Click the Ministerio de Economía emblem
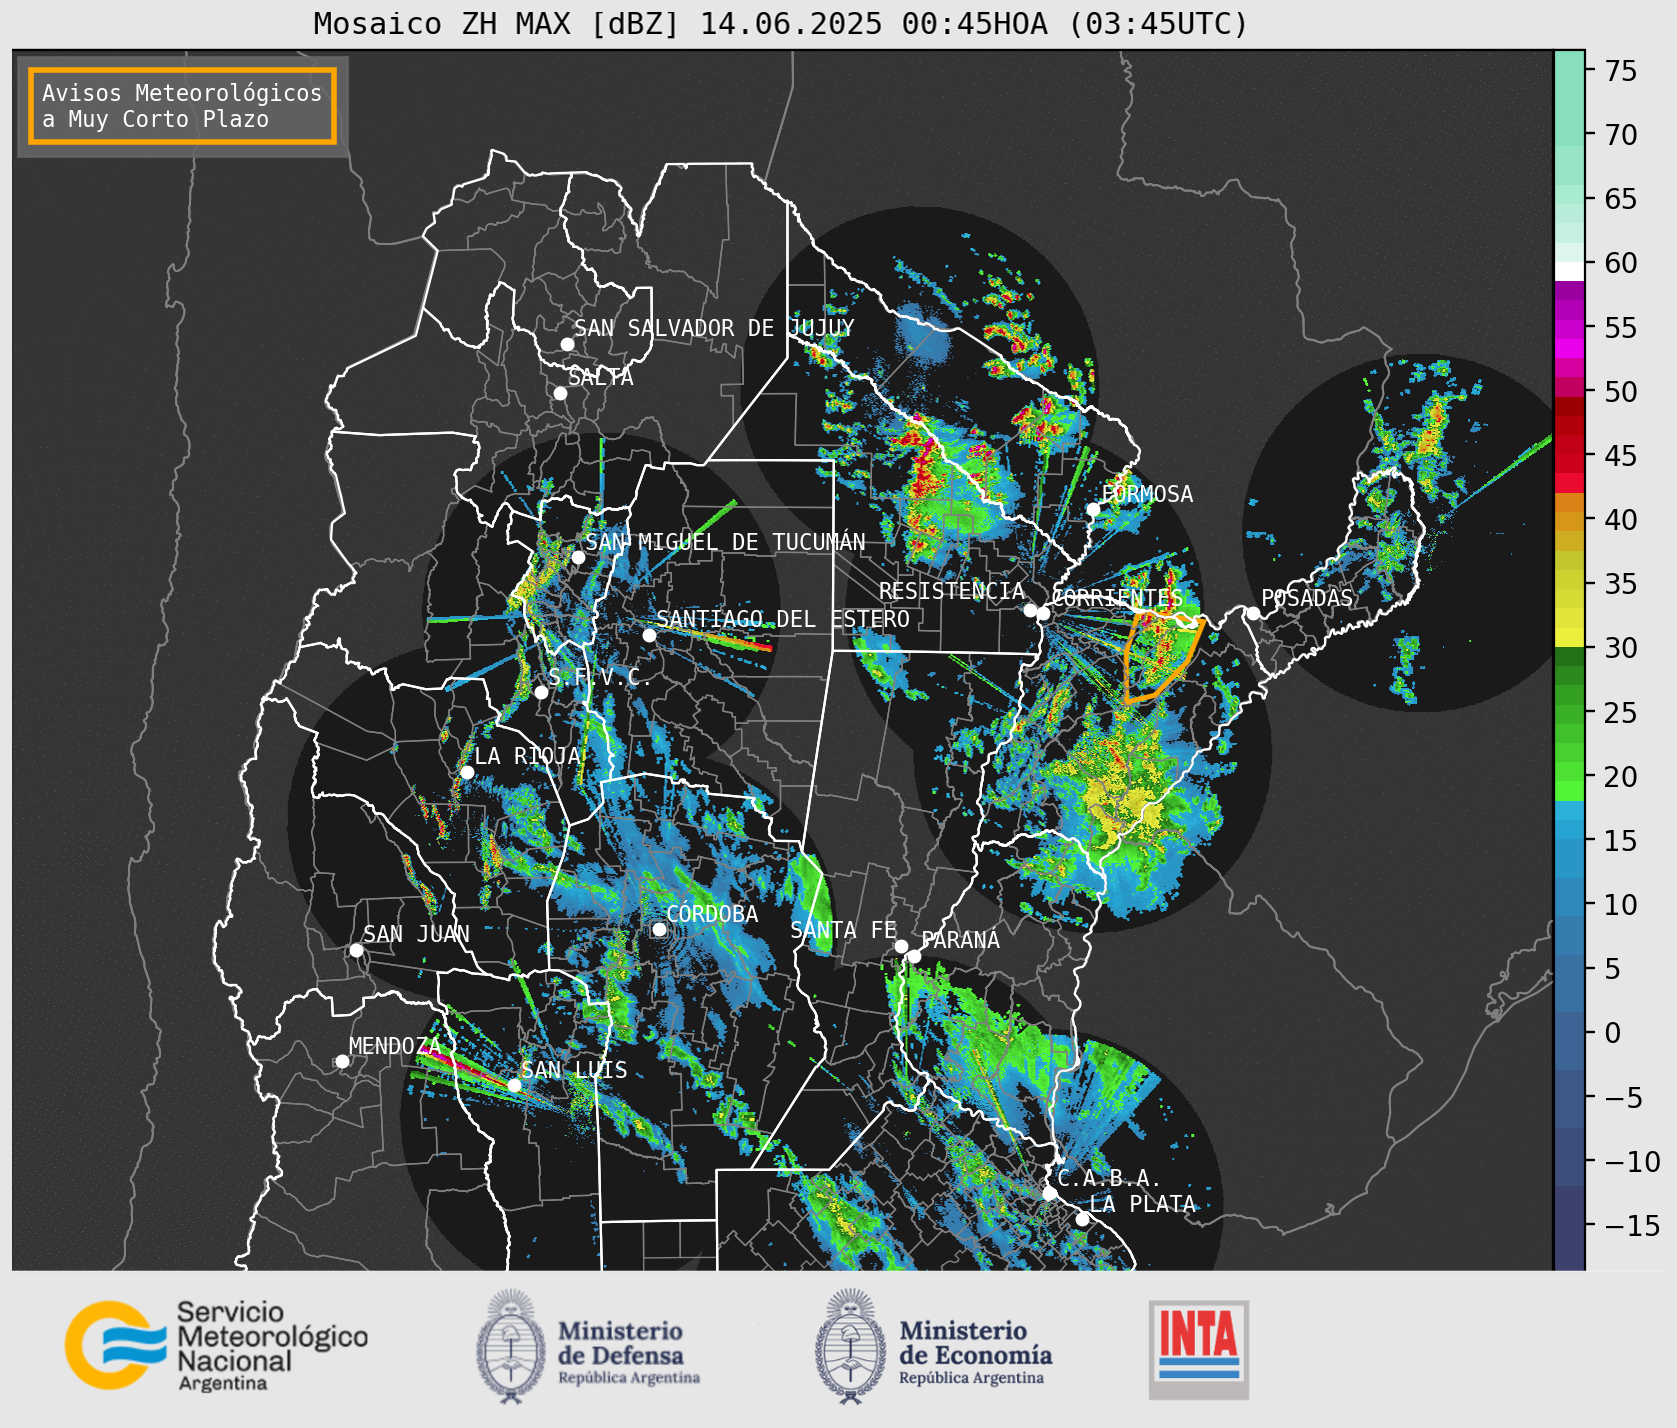 [x=850, y=1346]
